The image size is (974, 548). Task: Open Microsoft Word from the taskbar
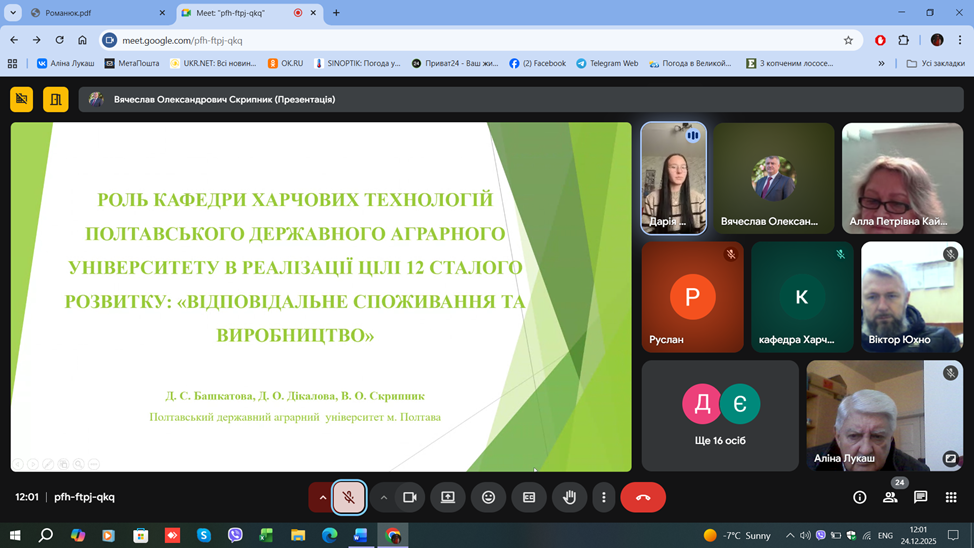360,535
